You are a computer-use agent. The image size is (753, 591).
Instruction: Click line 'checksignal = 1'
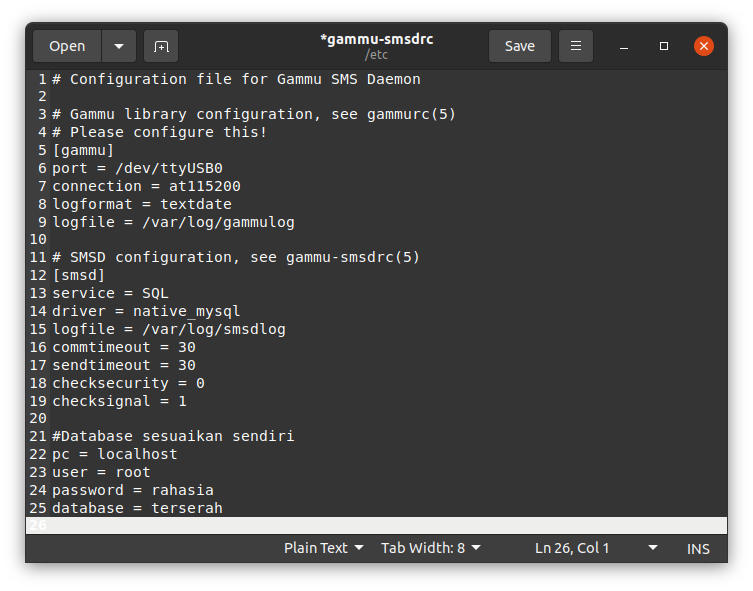click(x=119, y=401)
